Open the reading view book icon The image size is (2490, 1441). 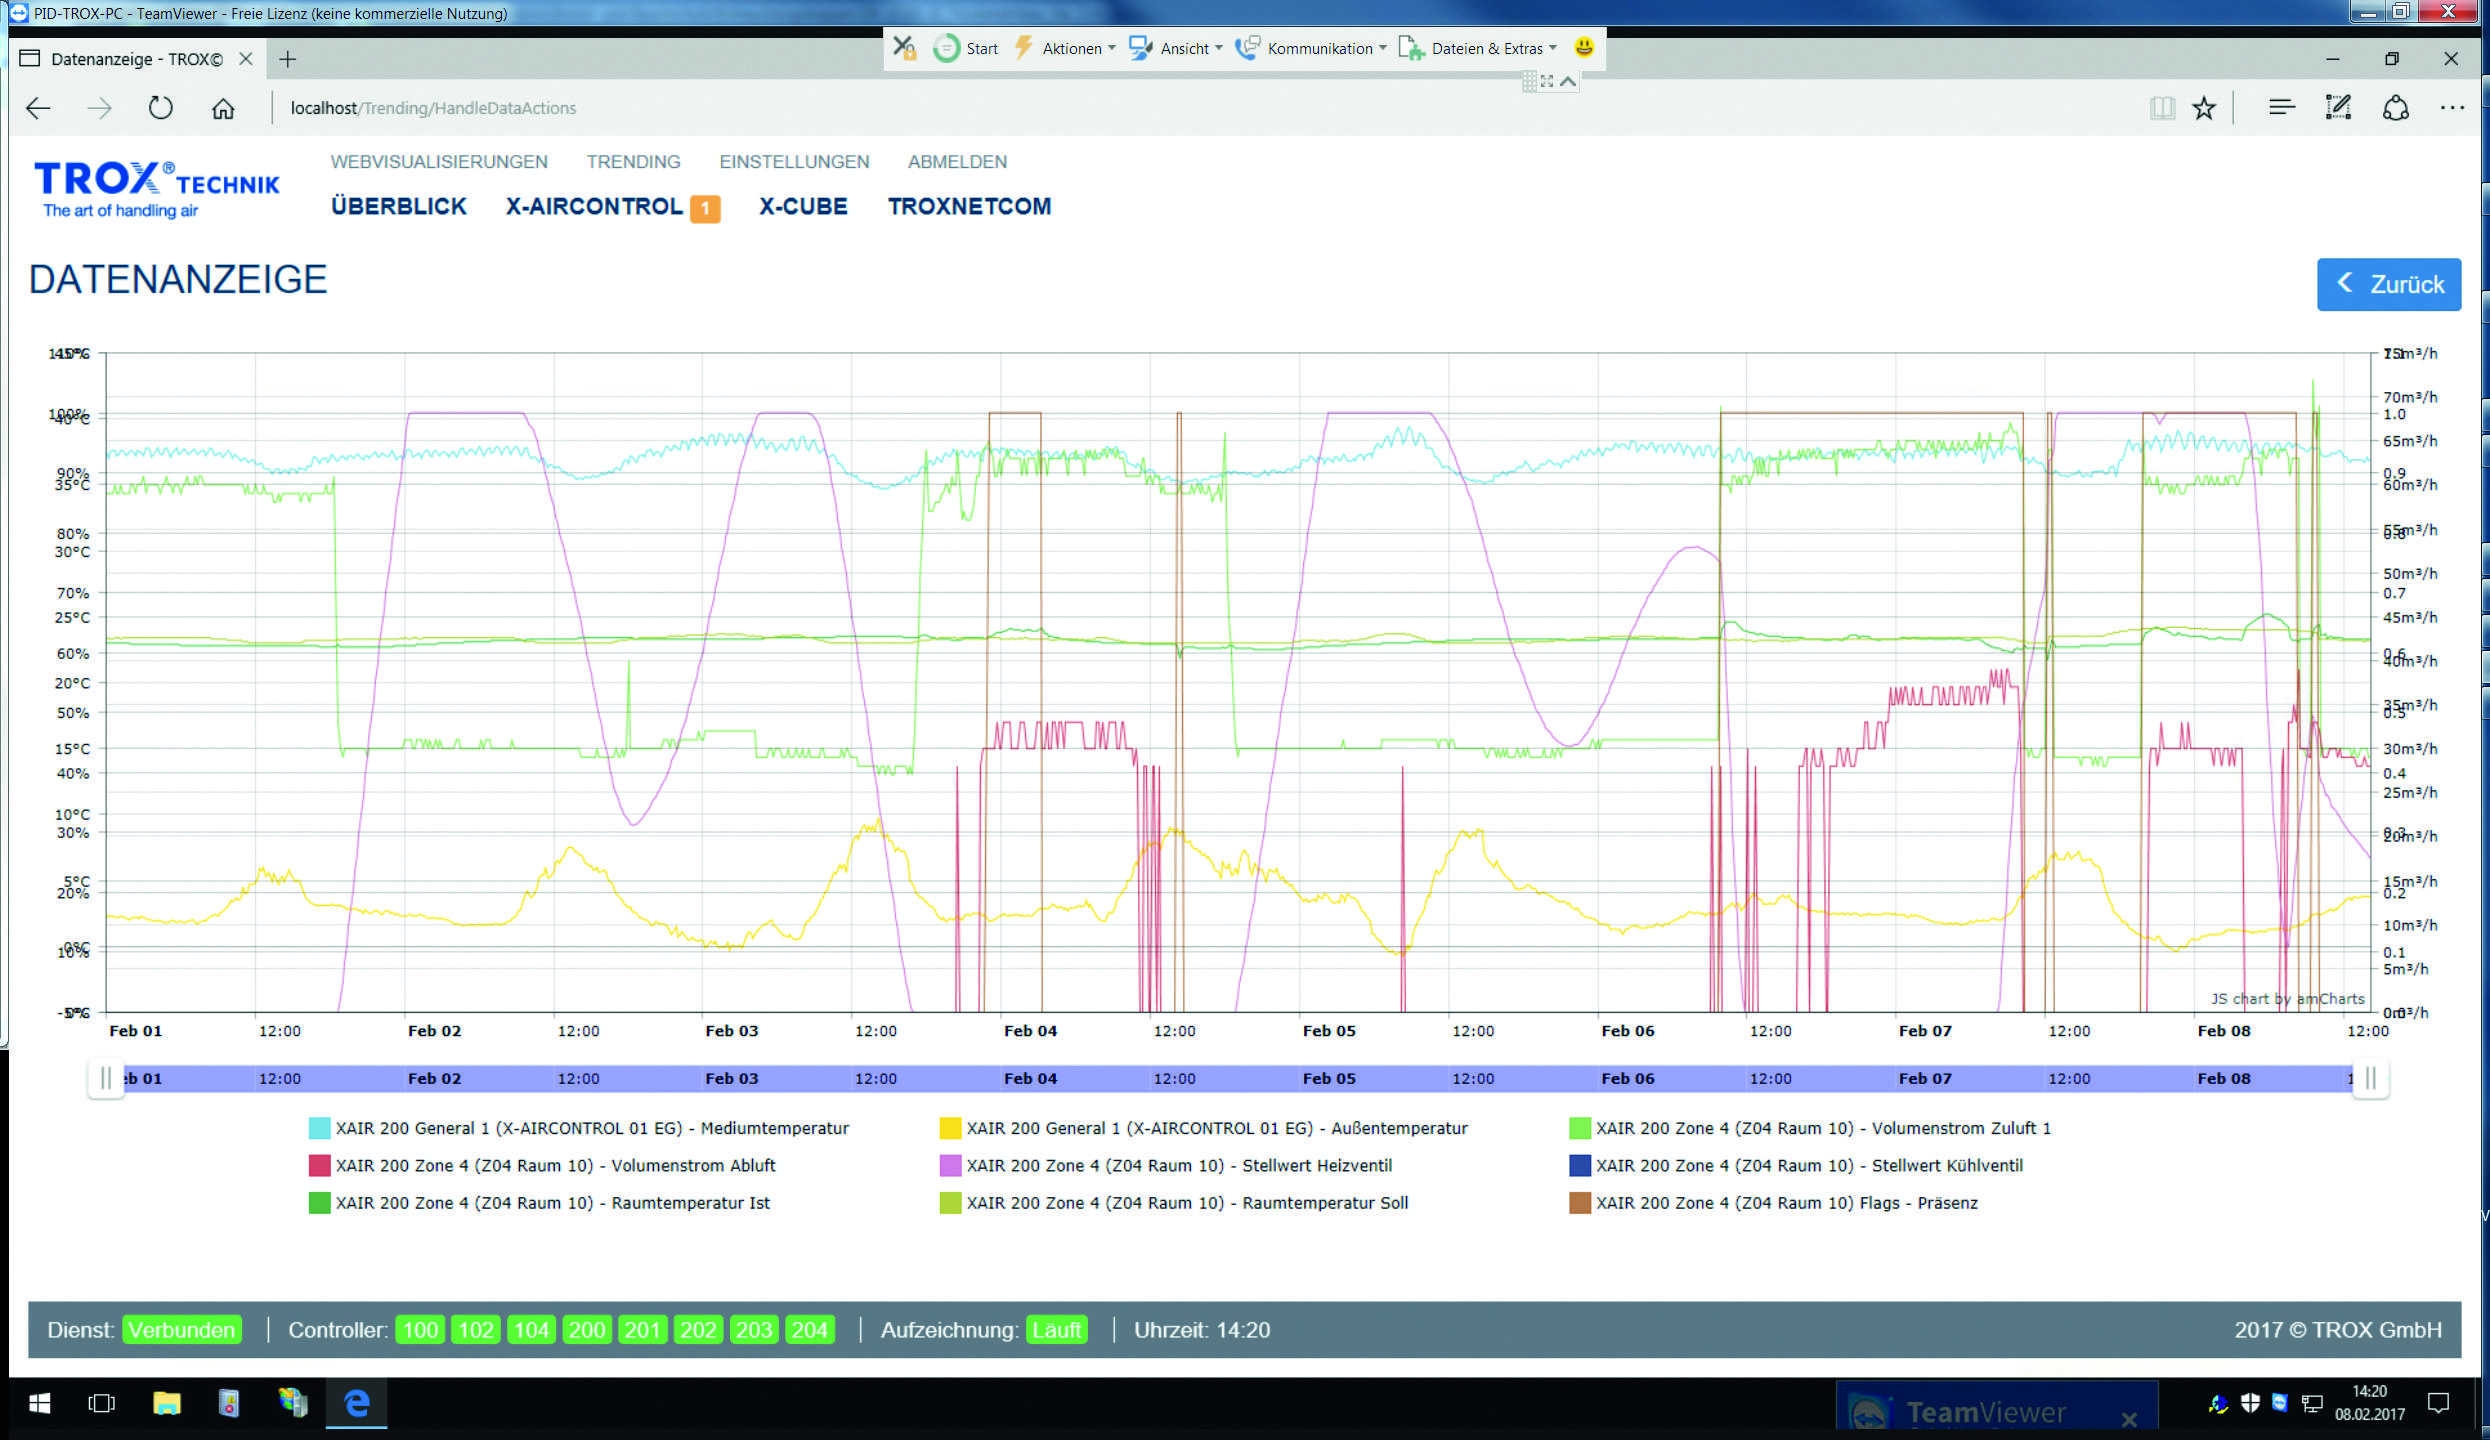click(2161, 108)
